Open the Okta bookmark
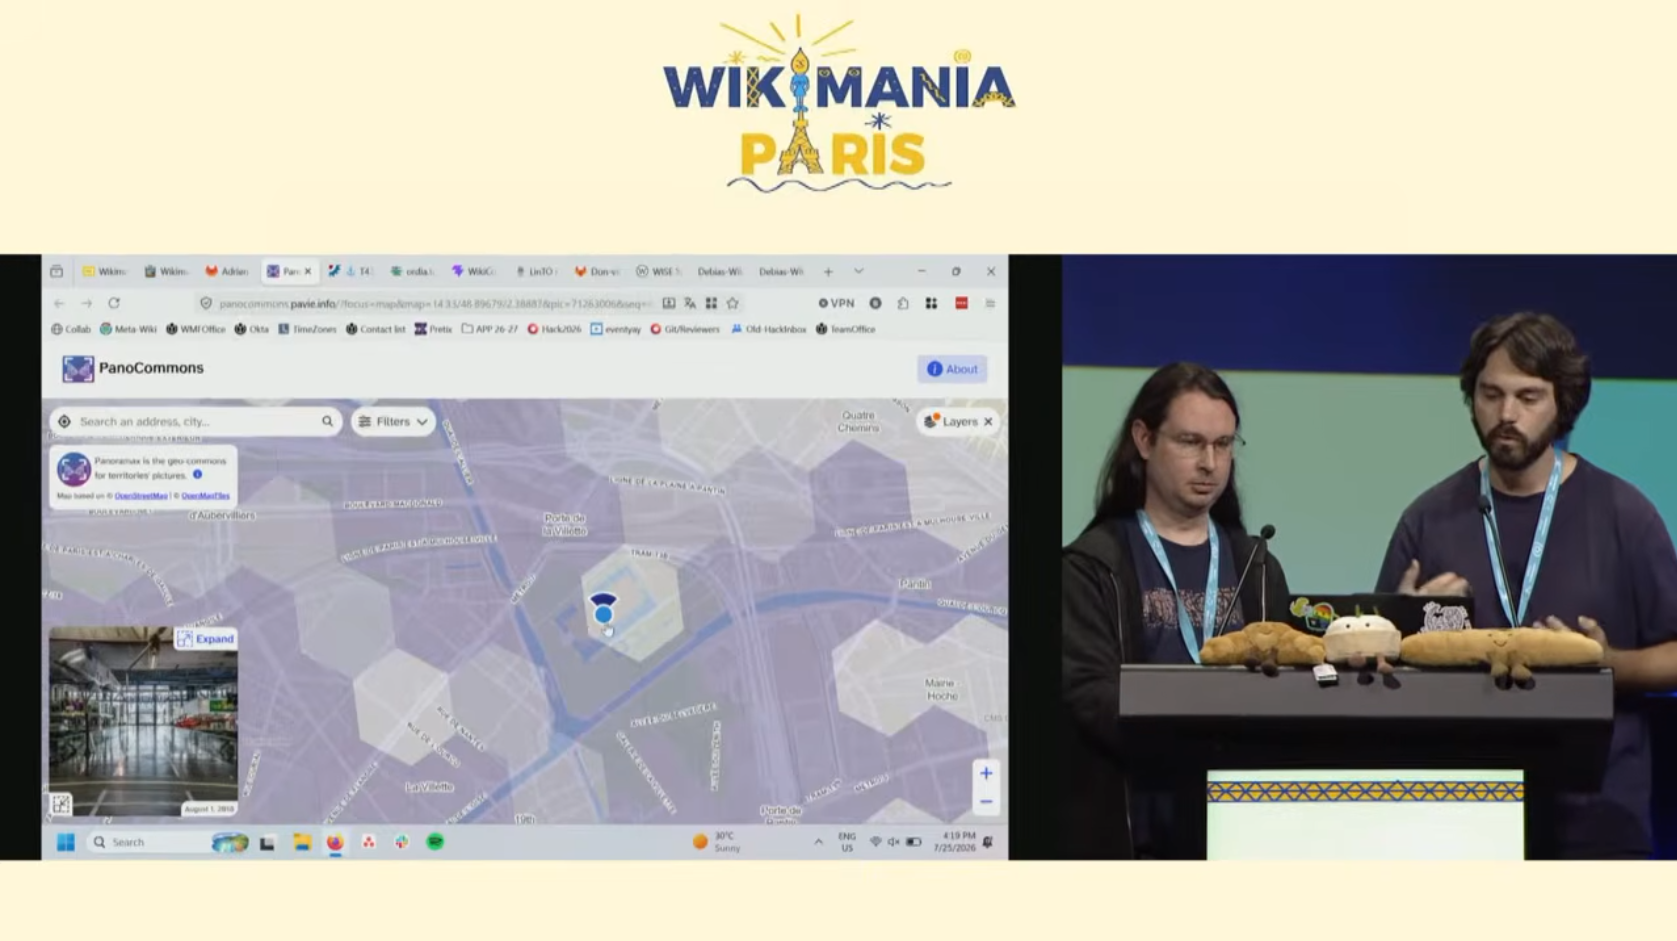This screenshot has height=941, width=1677. pyautogui.click(x=251, y=329)
